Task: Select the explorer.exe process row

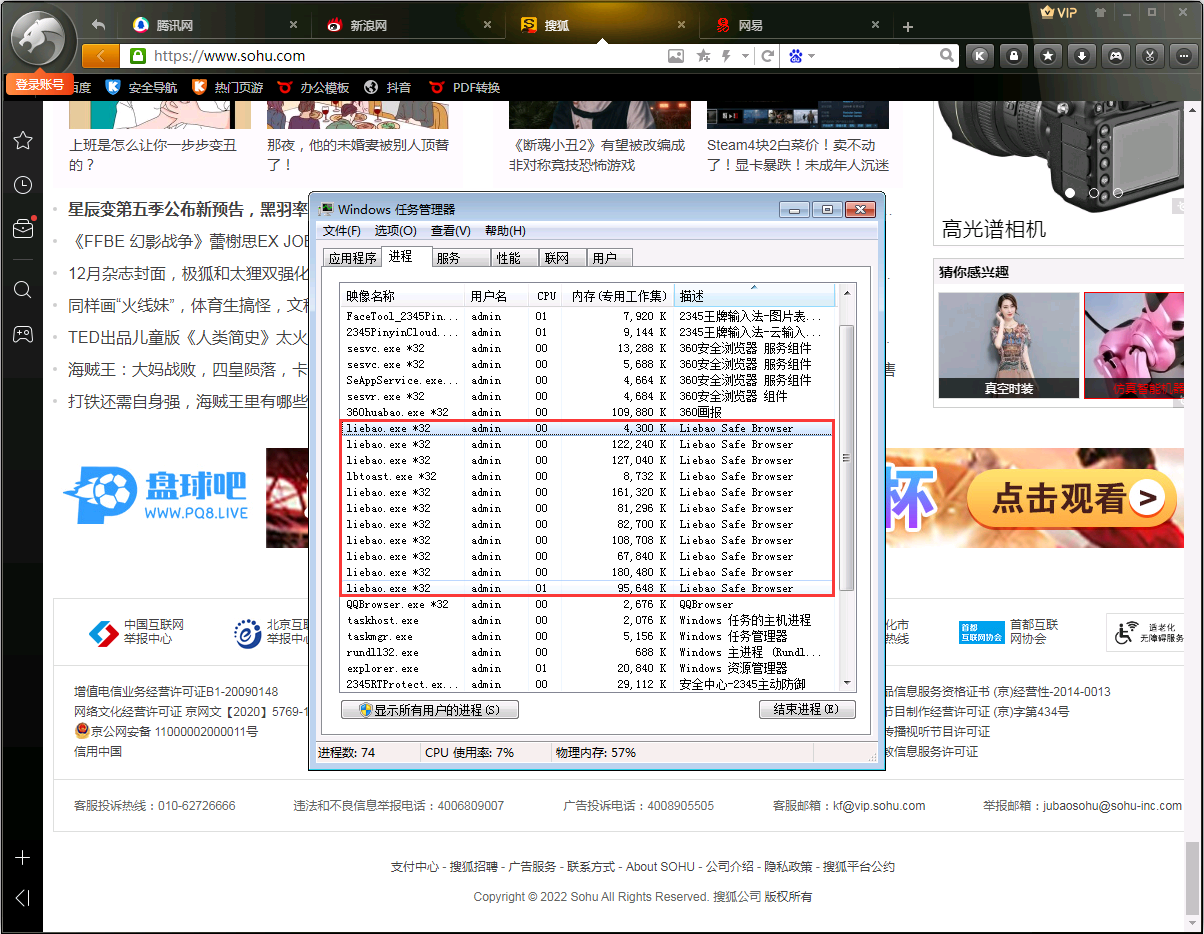Action: (588, 668)
